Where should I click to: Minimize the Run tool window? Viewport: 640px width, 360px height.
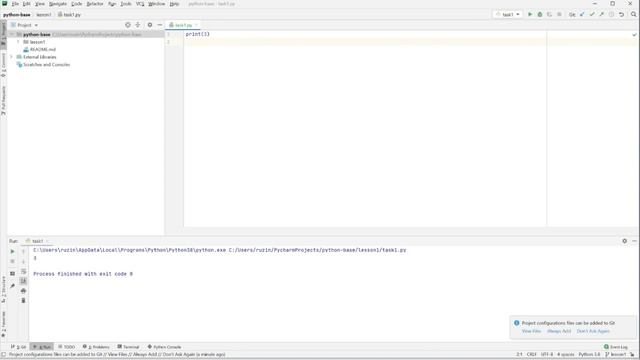click(x=634, y=241)
